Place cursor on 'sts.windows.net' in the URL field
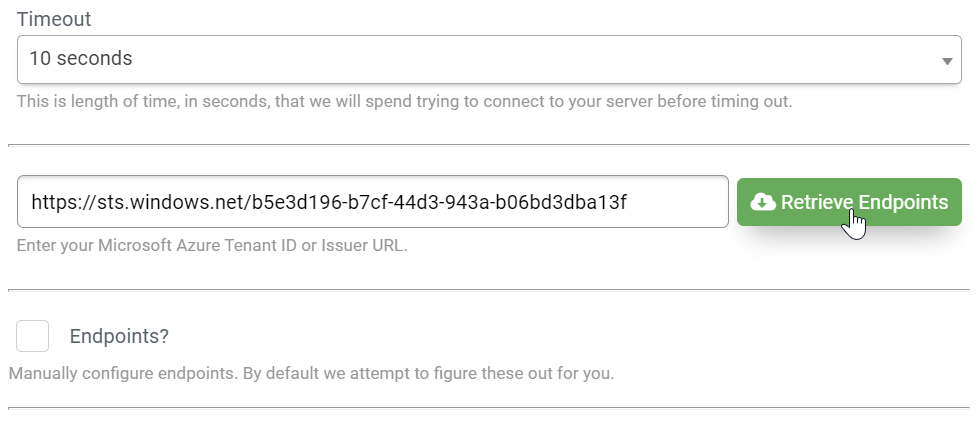This screenshot has width=978, height=421. [x=159, y=203]
